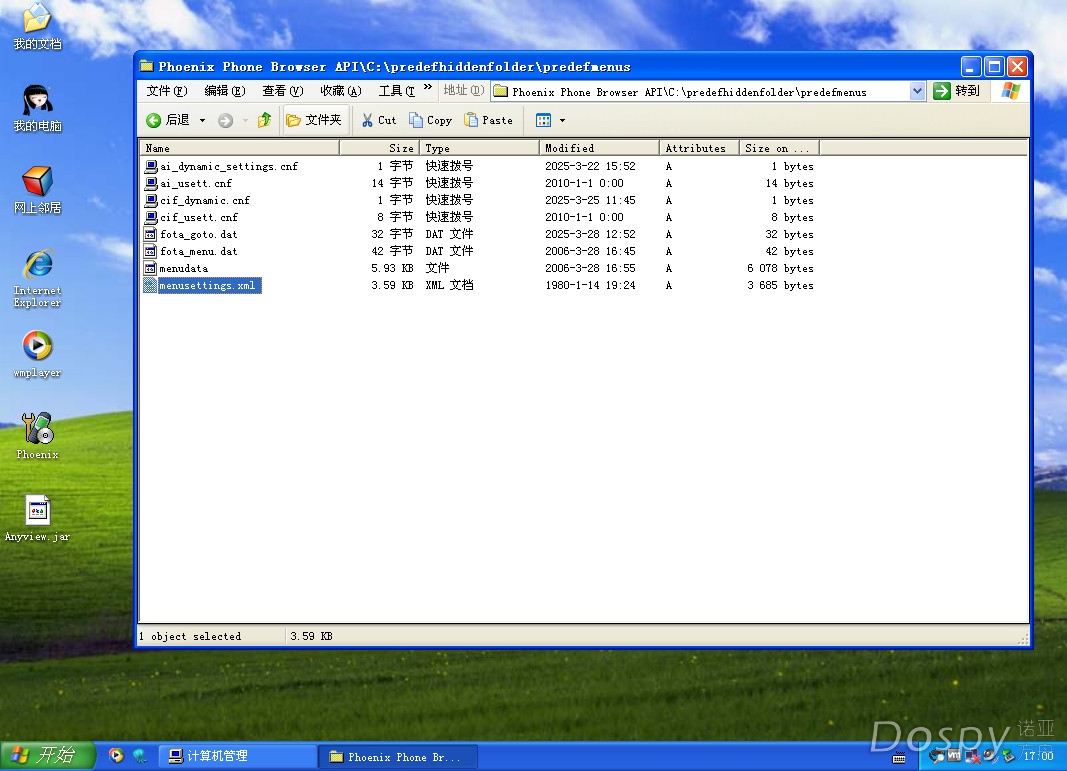This screenshot has width=1067, height=771.
Task: Click the Copy toolbar button
Action: 430,120
